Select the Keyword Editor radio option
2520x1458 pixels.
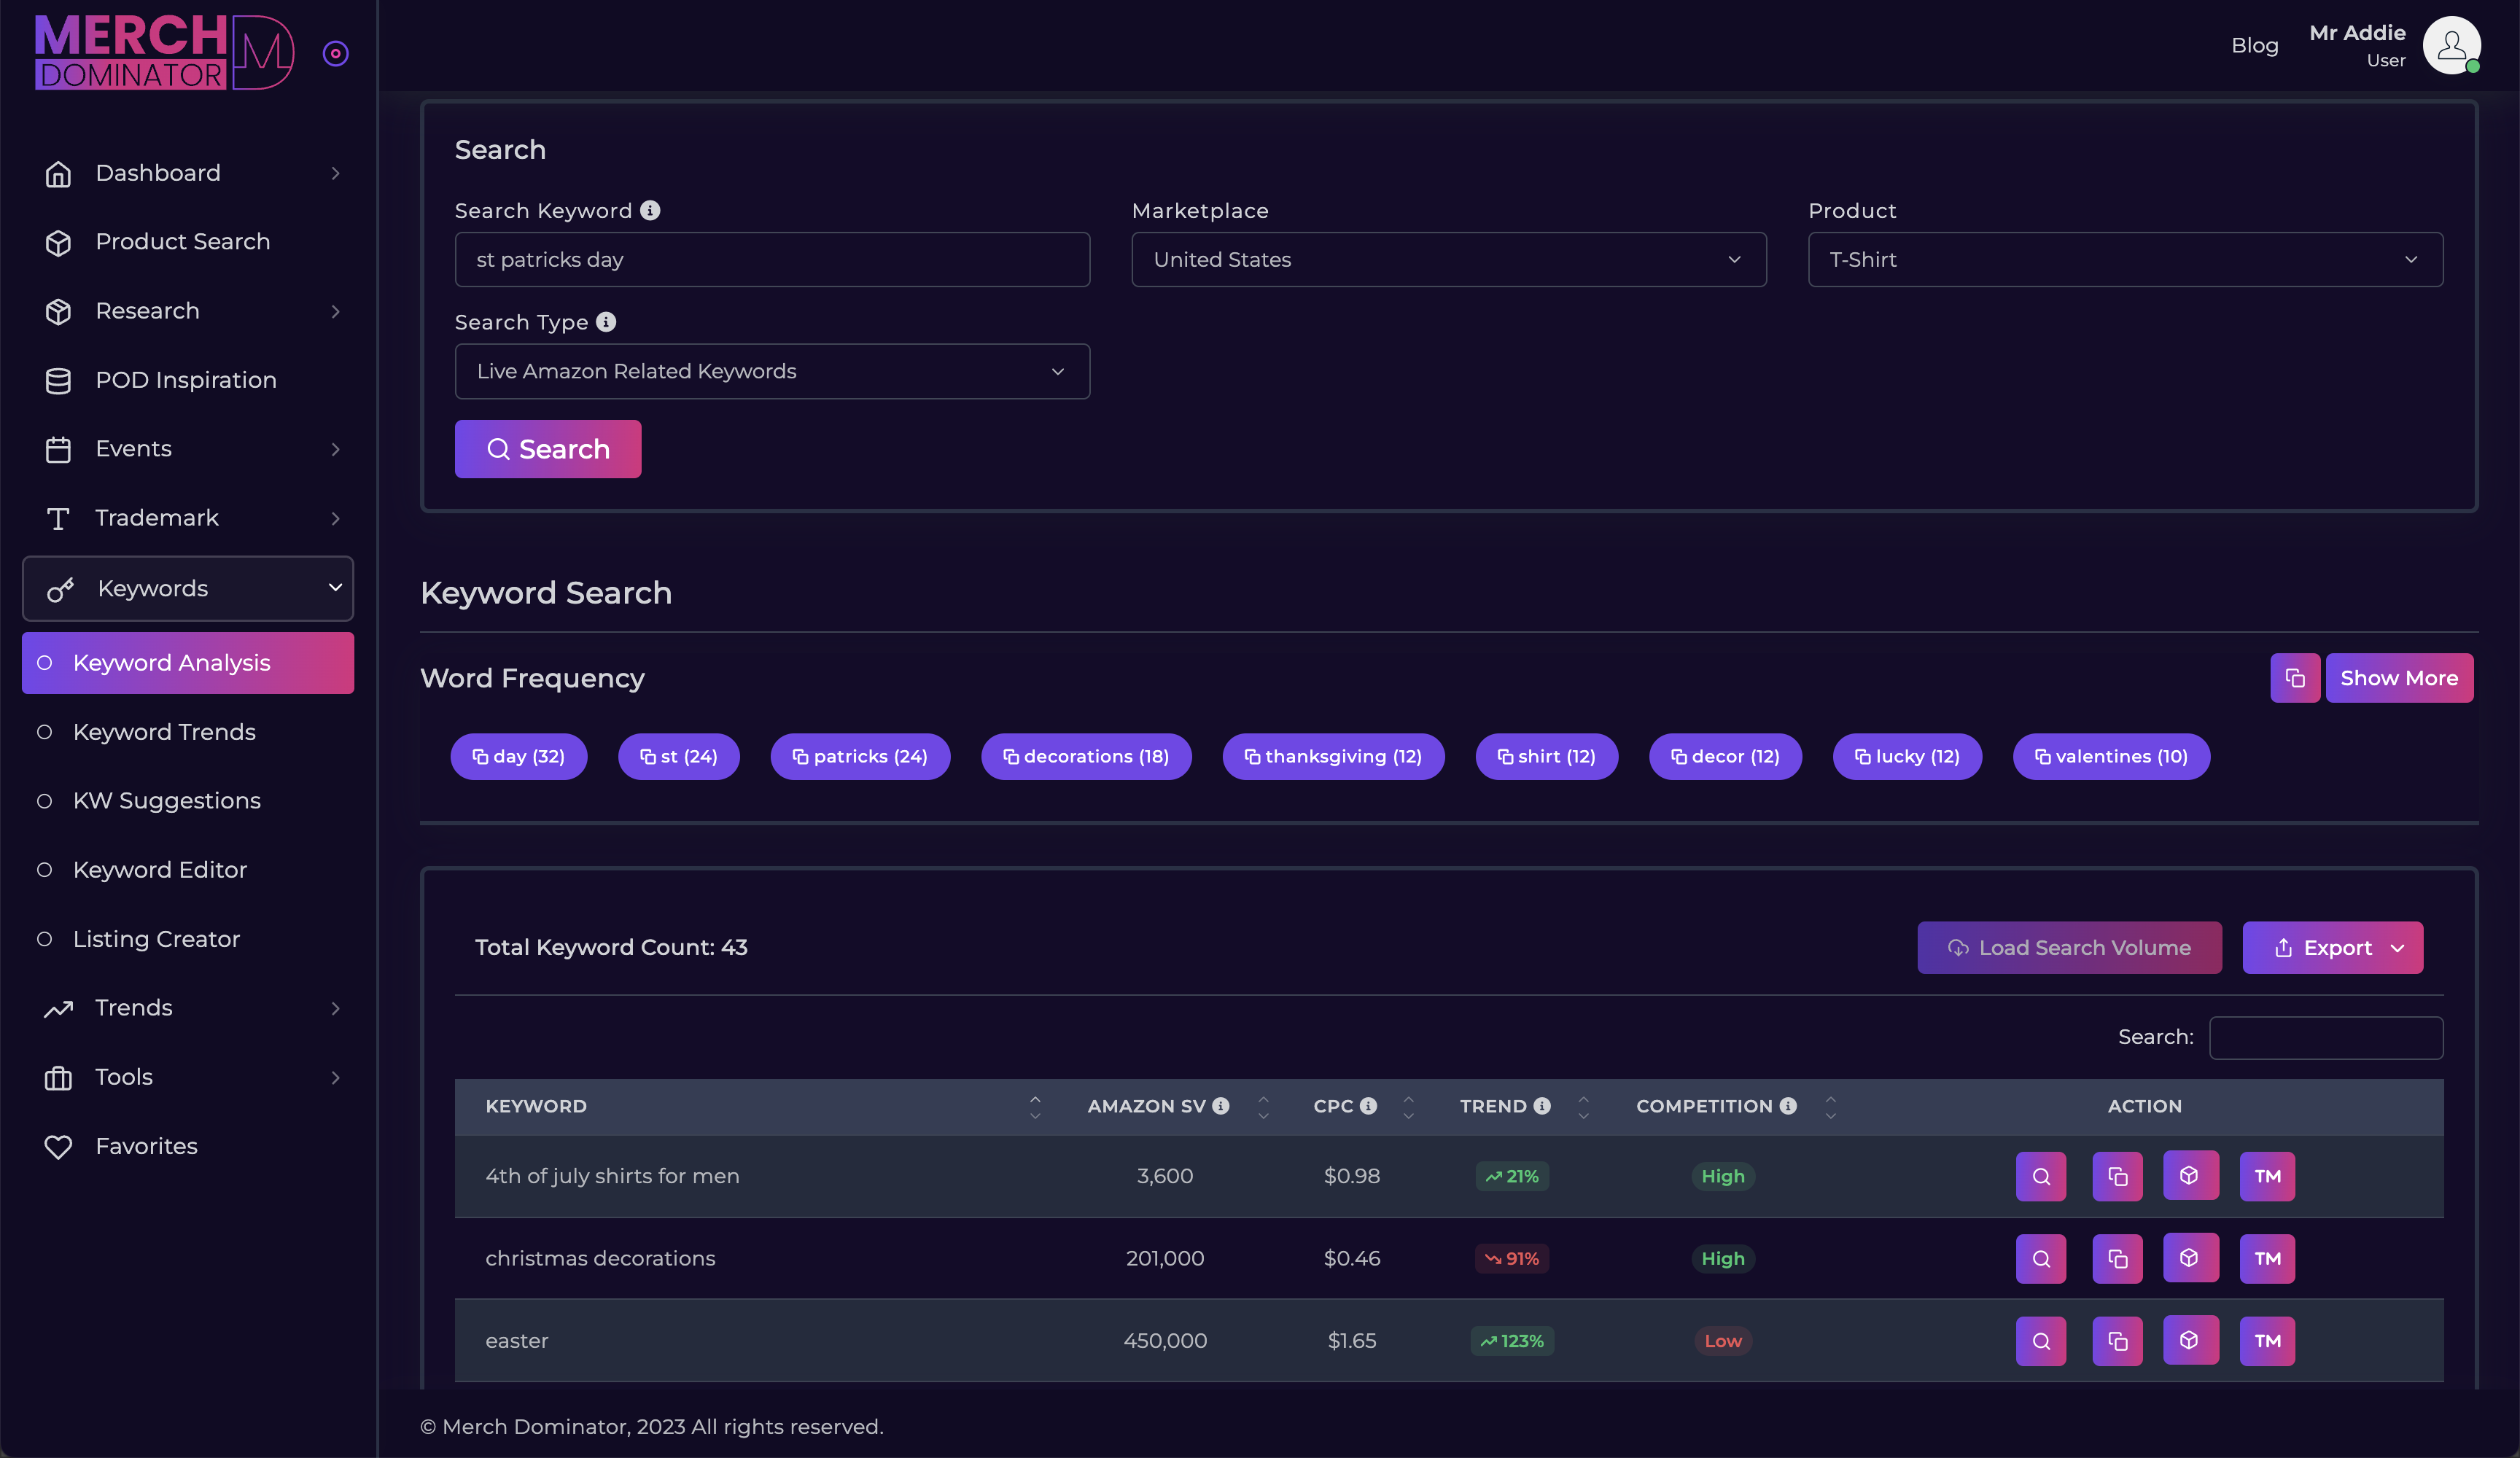(159, 869)
